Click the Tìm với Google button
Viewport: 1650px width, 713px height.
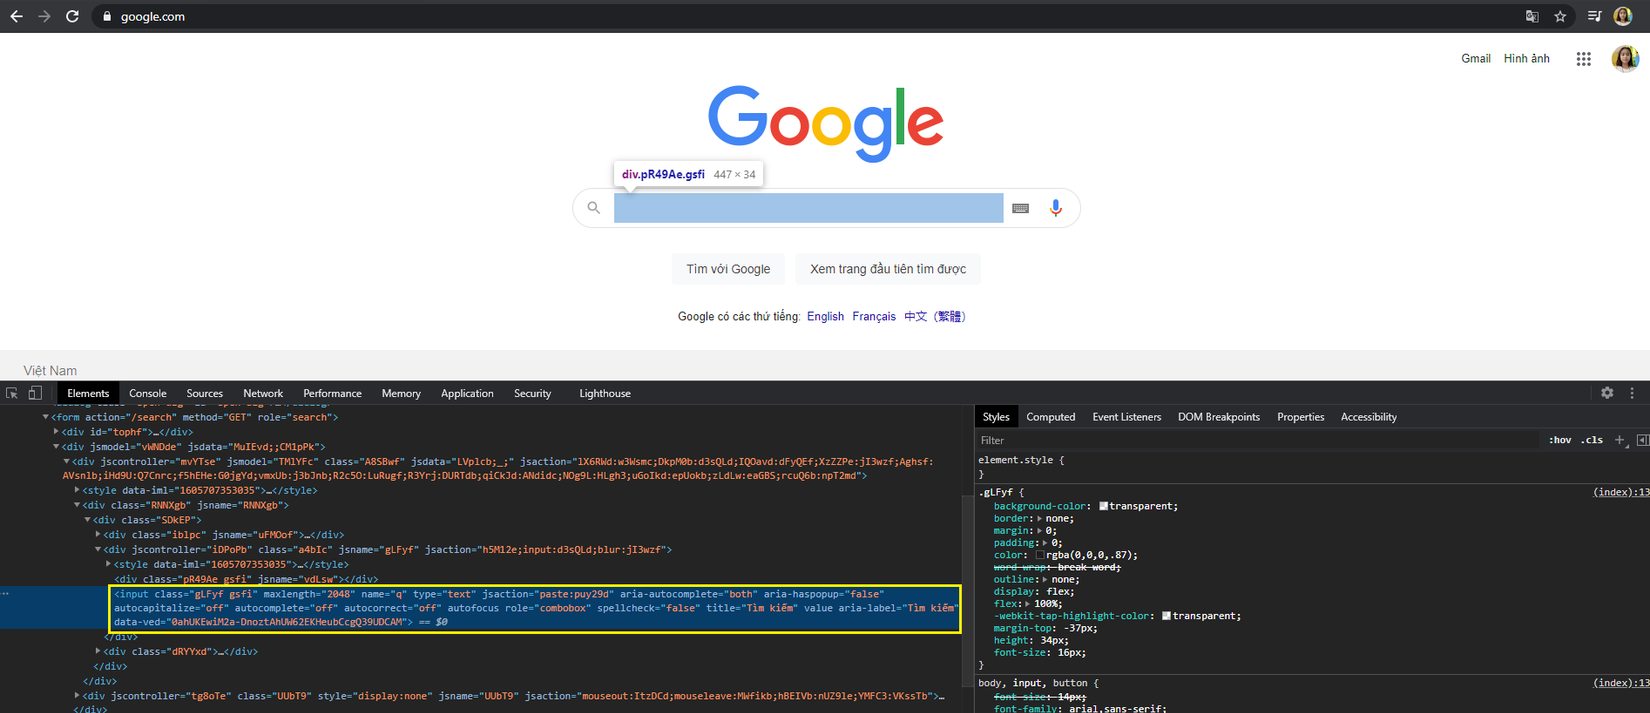coord(728,269)
